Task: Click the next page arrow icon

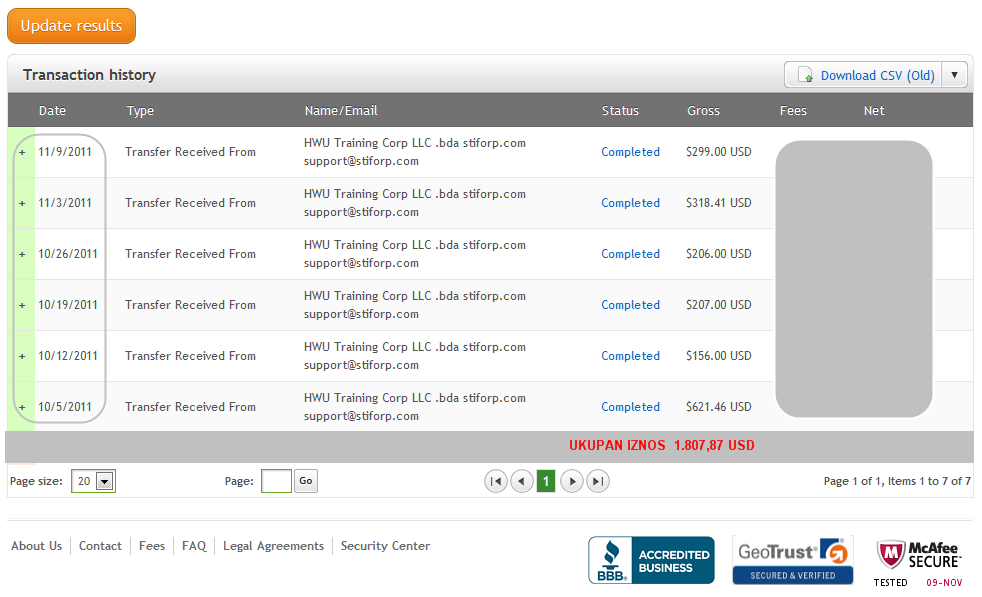Action: [x=571, y=482]
